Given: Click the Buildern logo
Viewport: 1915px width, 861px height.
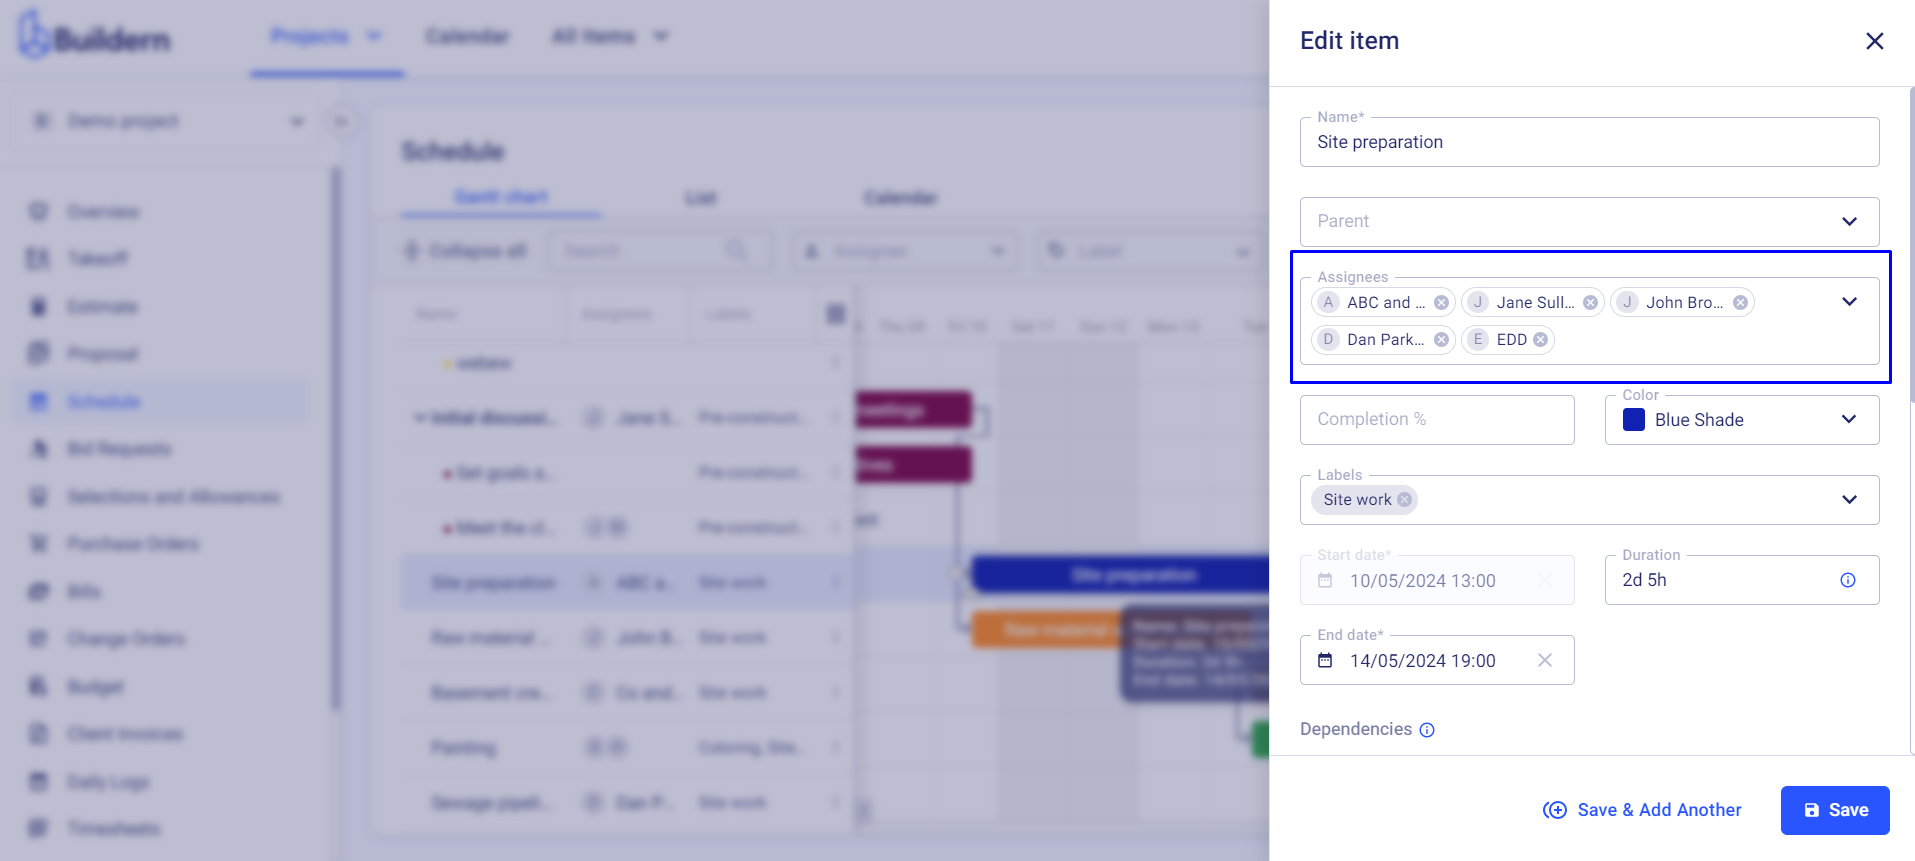Looking at the screenshot, I should 94,36.
